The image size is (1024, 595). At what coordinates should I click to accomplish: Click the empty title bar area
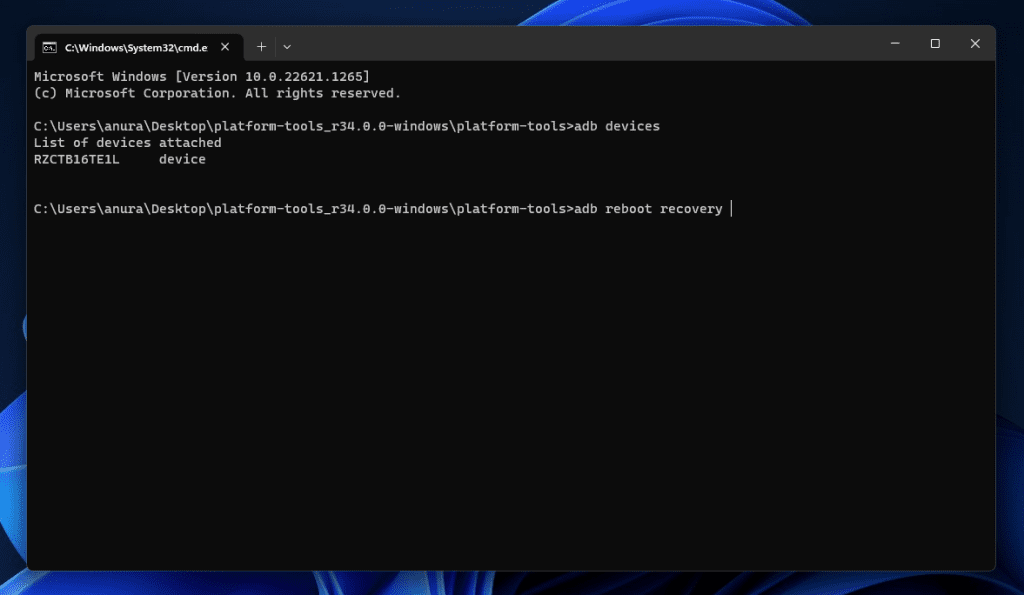580,45
